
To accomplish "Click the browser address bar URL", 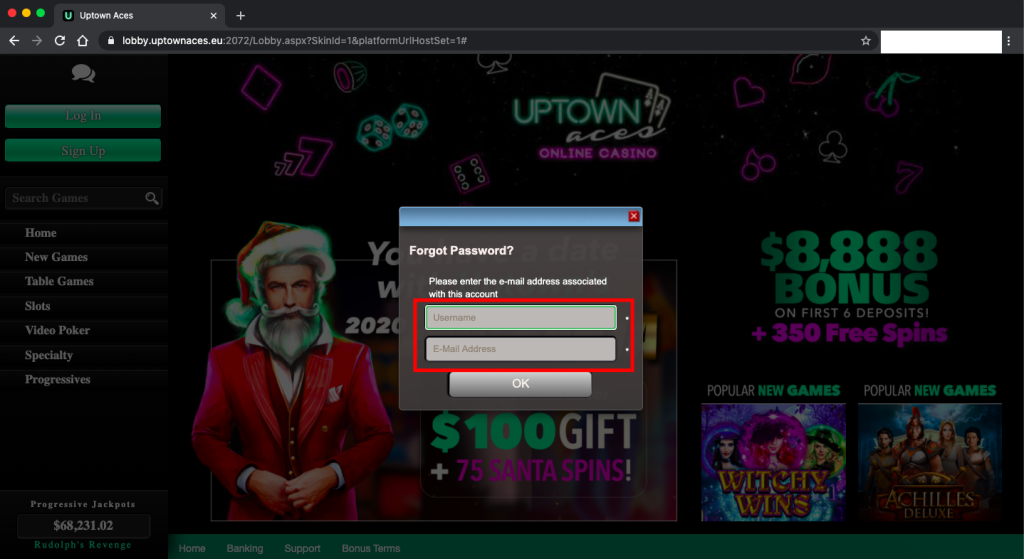I will 295,40.
